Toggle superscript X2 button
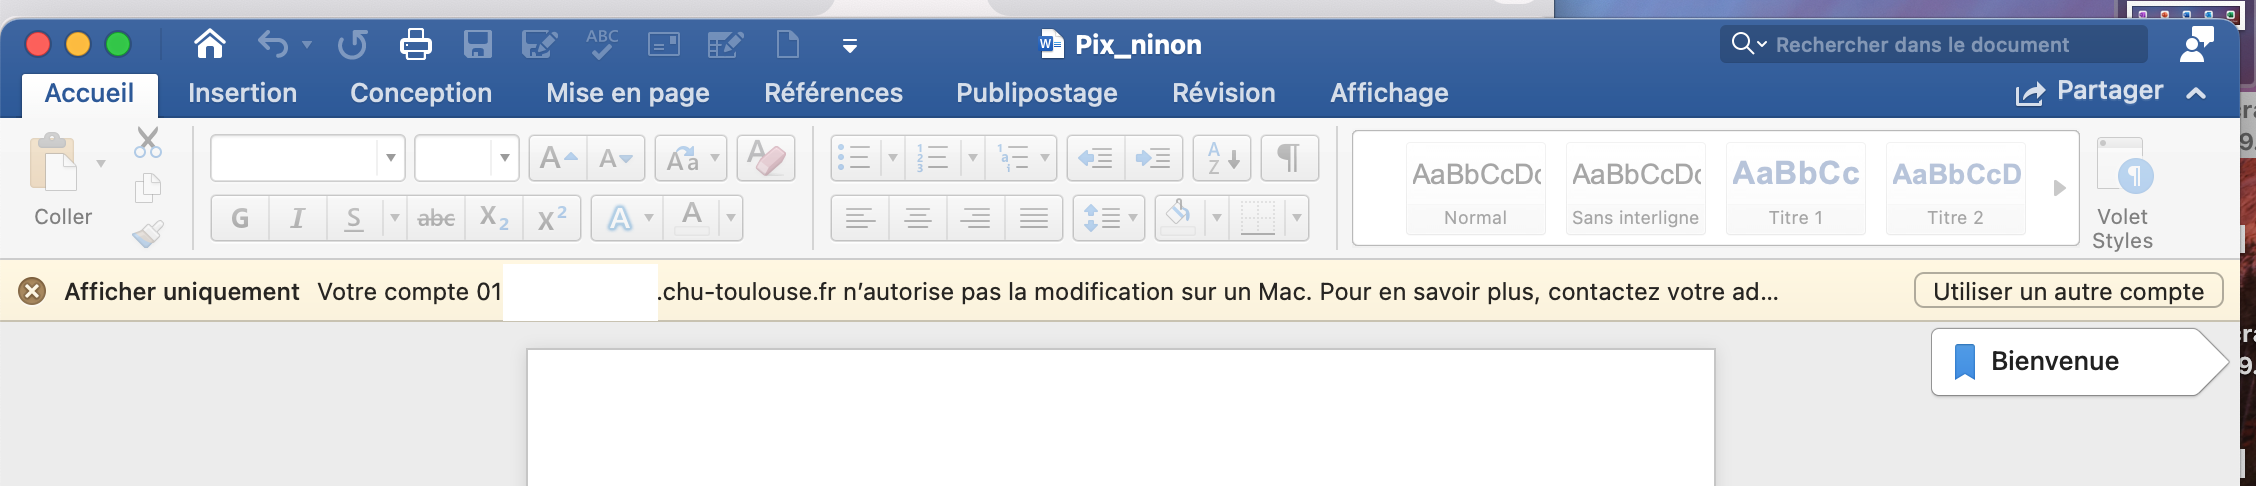The image size is (2256, 486). point(551,218)
